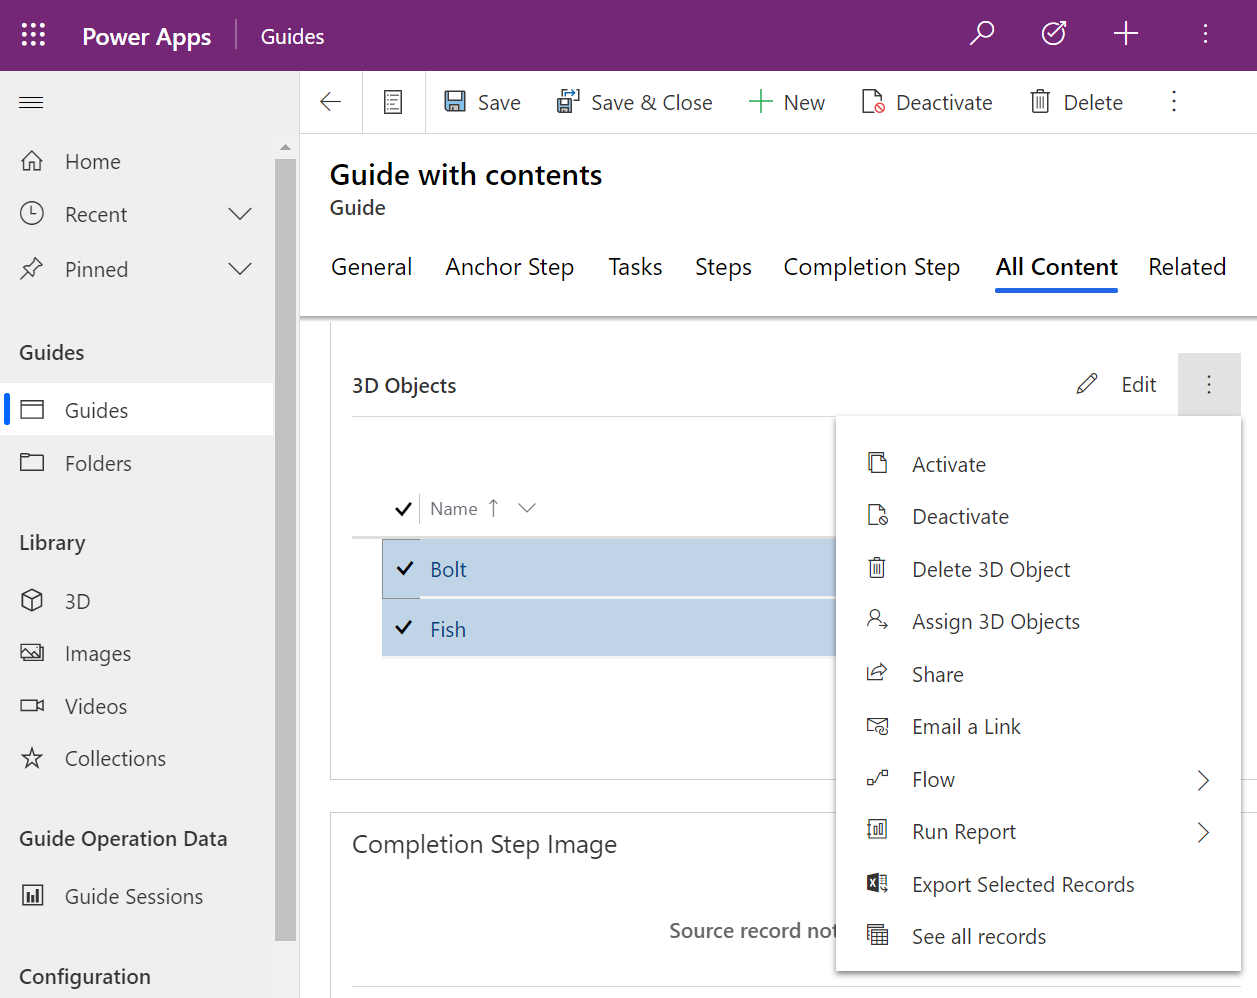The height and width of the screenshot is (998, 1257).
Task: Click the sidebar scrollbar thumb
Action: click(x=285, y=549)
